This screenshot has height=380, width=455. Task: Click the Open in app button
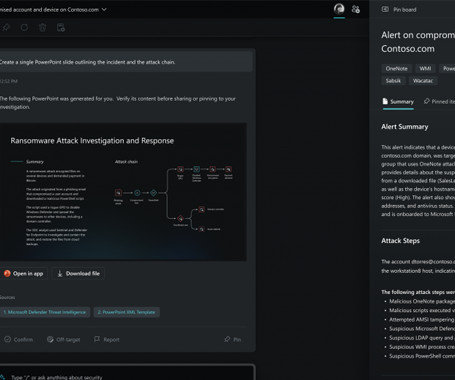pos(24,274)
